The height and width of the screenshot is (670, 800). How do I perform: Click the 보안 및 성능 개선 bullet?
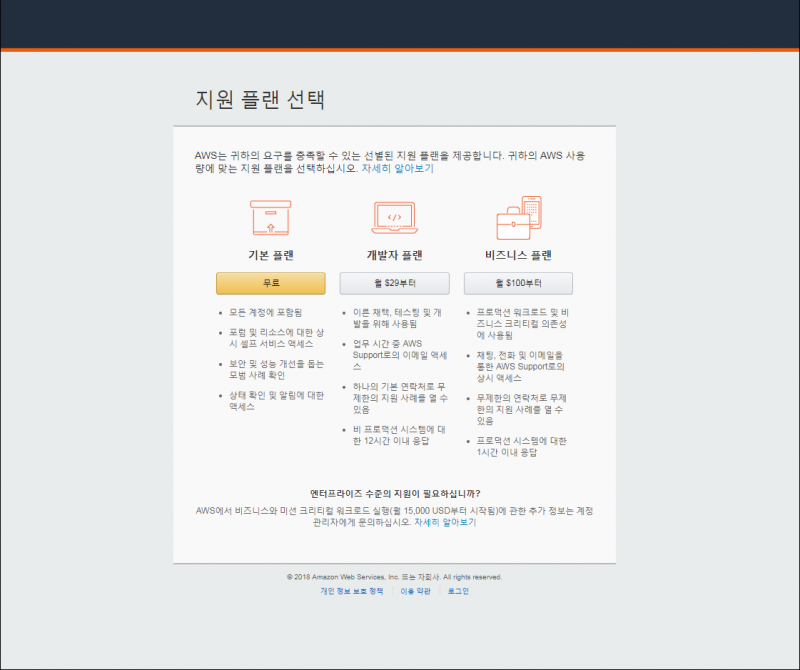click(x=277, y=369)
